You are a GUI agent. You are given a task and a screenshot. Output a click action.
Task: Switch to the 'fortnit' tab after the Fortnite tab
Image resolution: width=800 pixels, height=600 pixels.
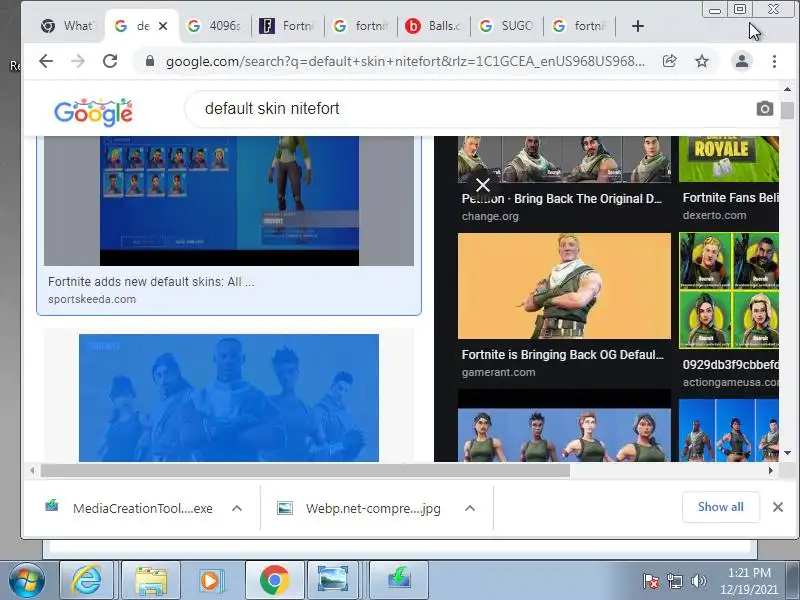coord(361,26)
